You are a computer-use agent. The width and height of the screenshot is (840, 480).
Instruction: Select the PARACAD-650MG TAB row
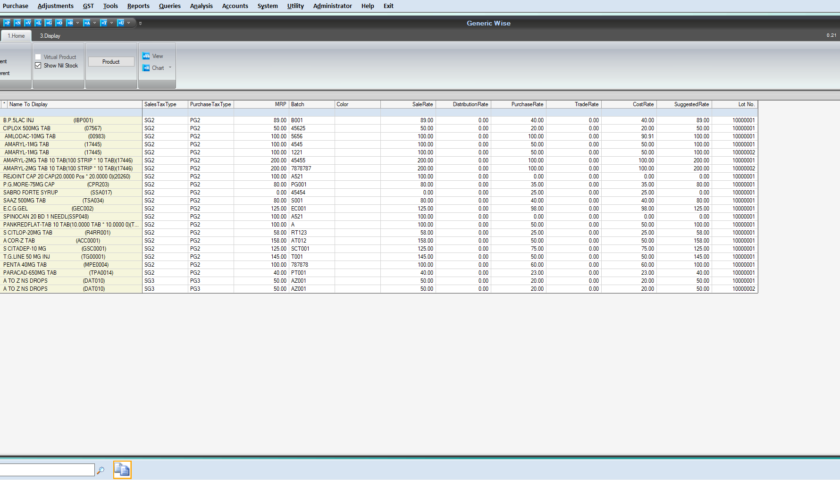click(379, 273)
